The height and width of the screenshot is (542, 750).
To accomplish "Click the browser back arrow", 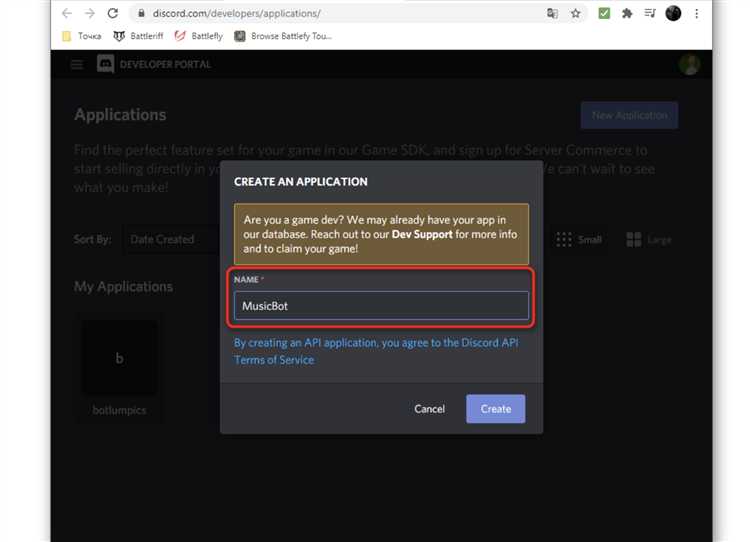I will 67,13.
